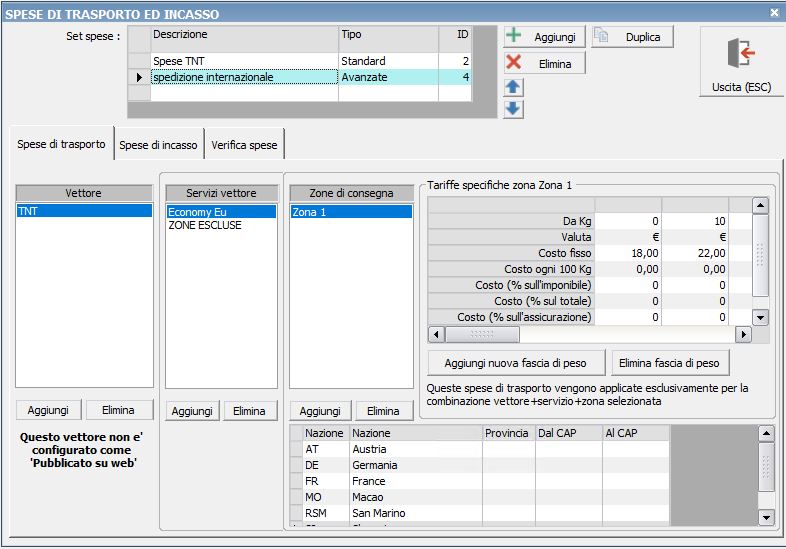Switch to Verifica spese tab
The height and width of the screenshot is (549, 786).
pyautogui.click(x=244, y=145)
